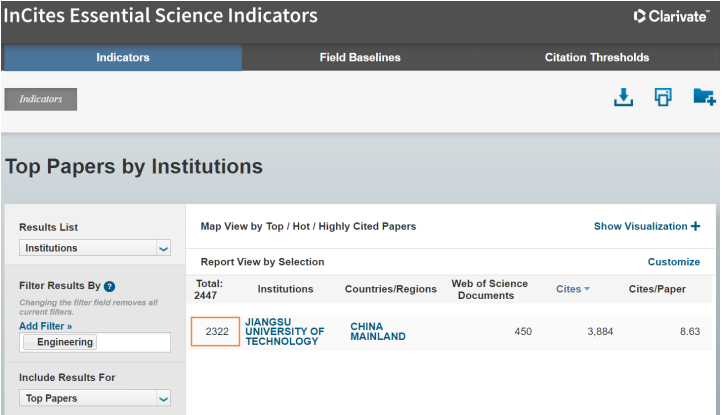Click the Total: 2447 count
Screen dimensions: 723x415
pos(208,290)
